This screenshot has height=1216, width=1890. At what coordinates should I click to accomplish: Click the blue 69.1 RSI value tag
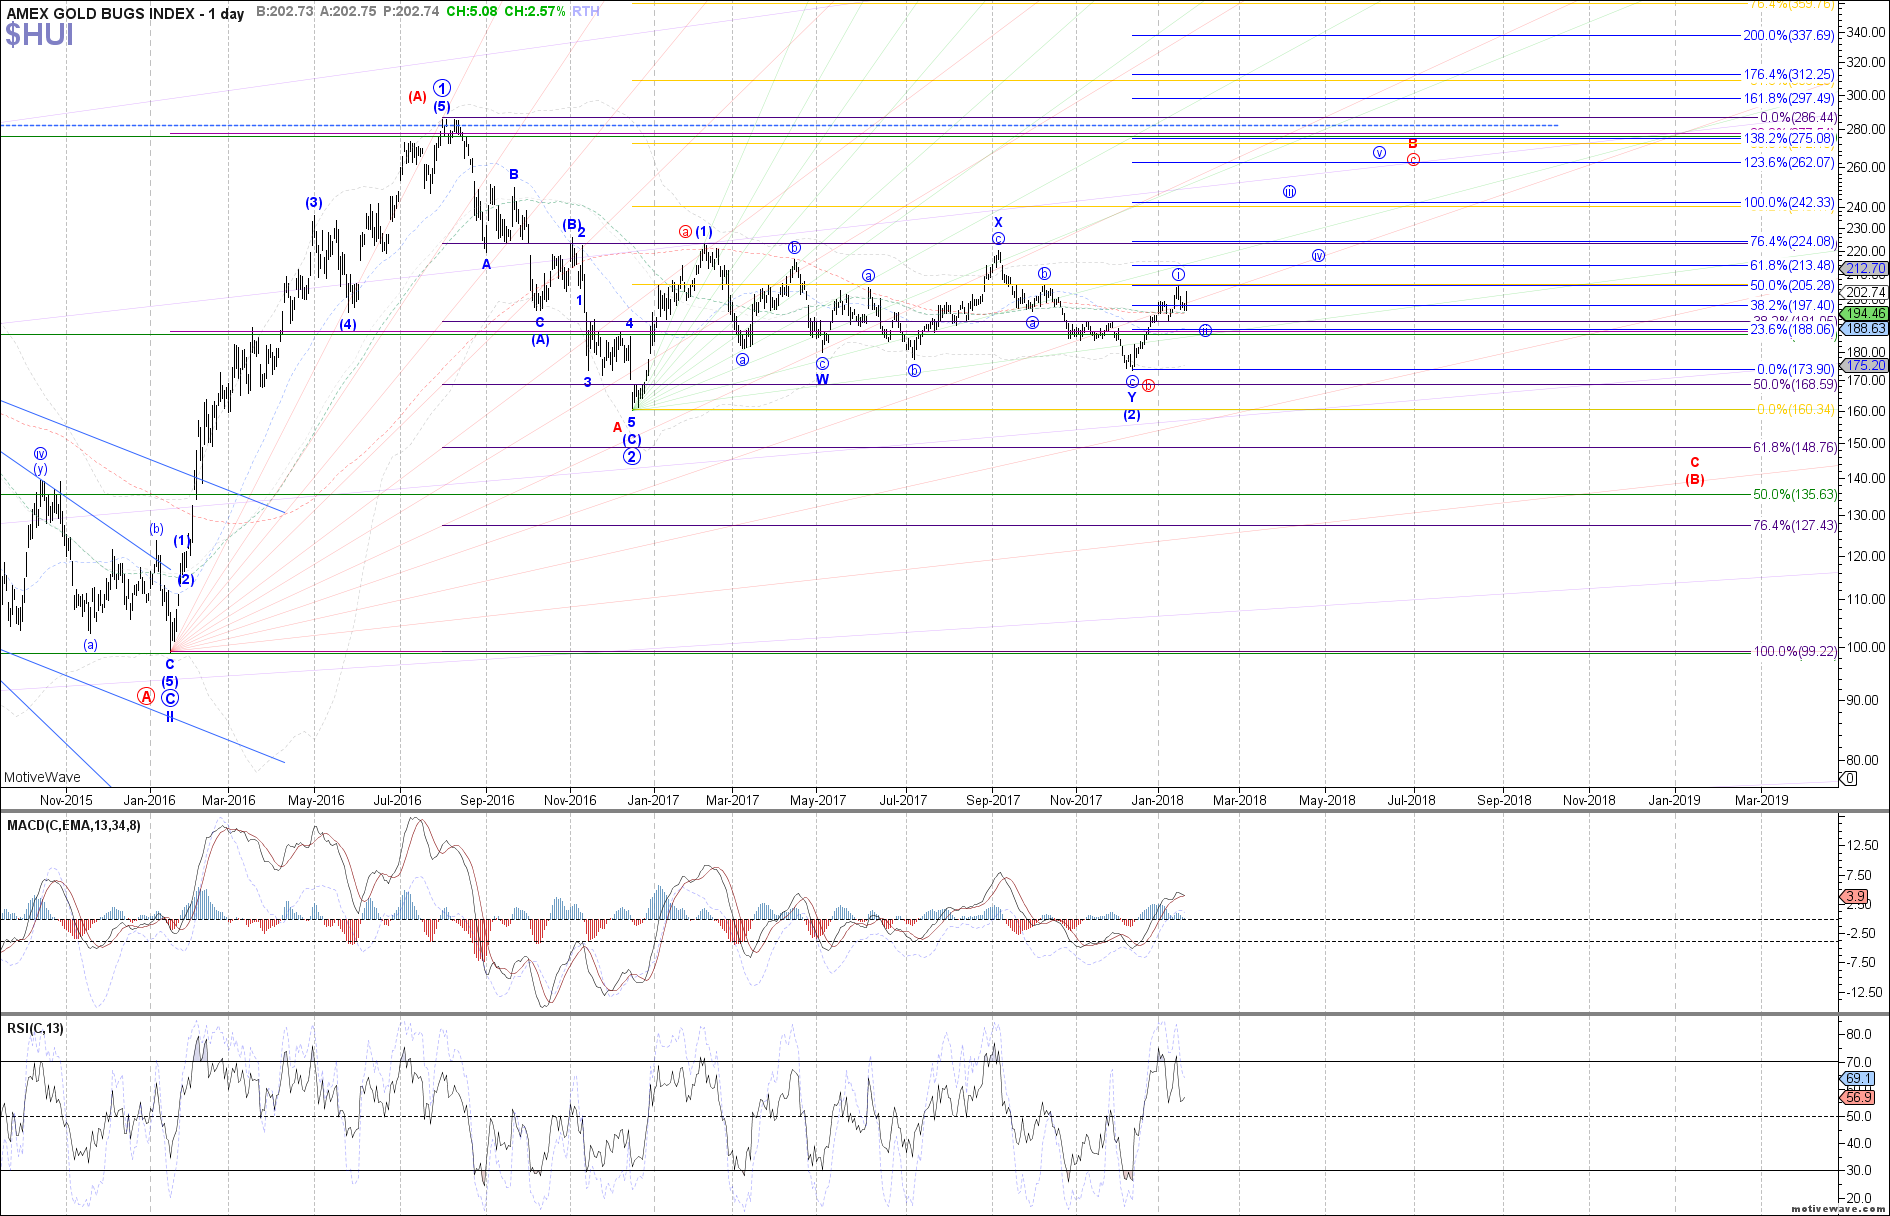point(1858,1079)
